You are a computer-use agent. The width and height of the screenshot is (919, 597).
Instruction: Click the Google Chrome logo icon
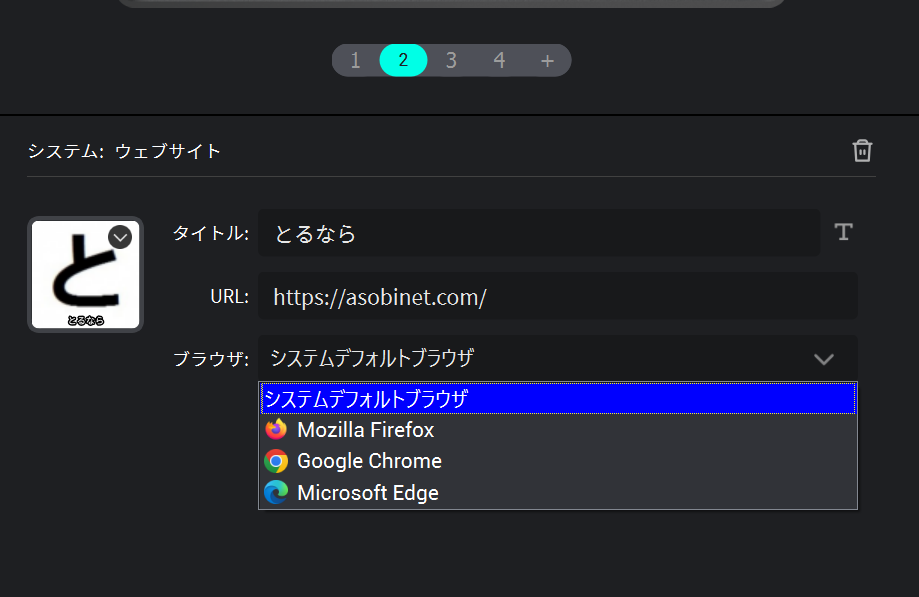coord(276,461)
